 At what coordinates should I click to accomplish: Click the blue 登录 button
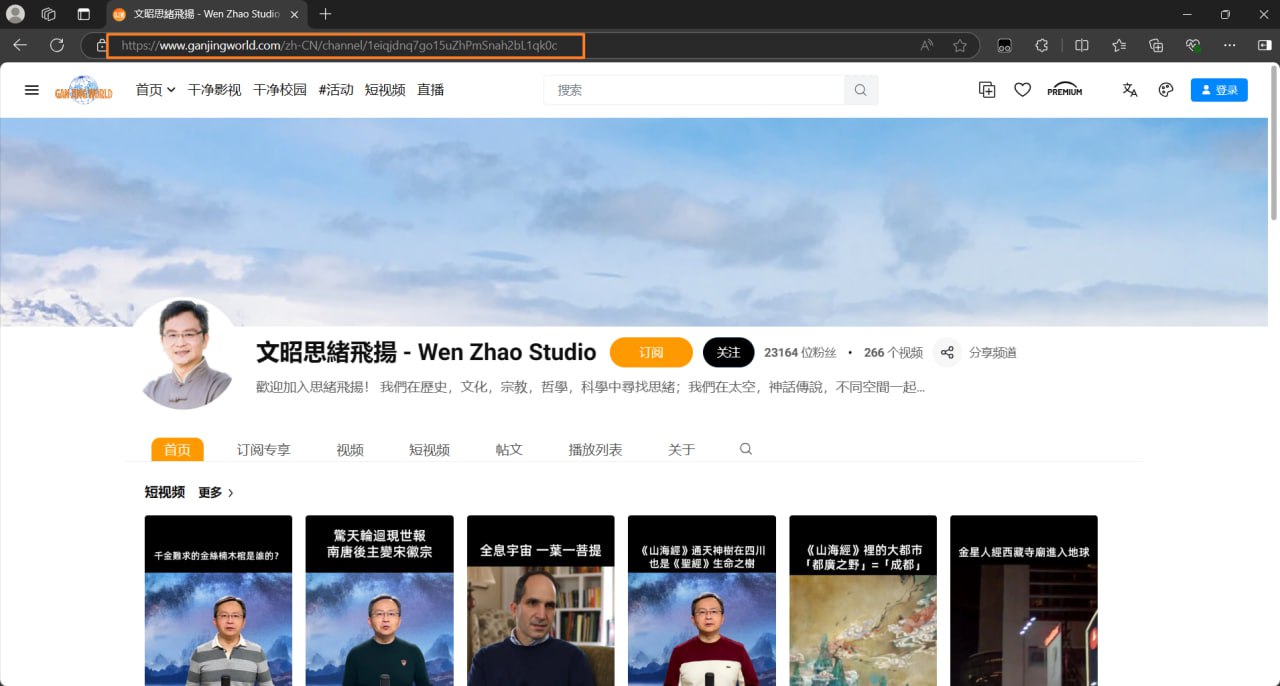point(1219,90)
